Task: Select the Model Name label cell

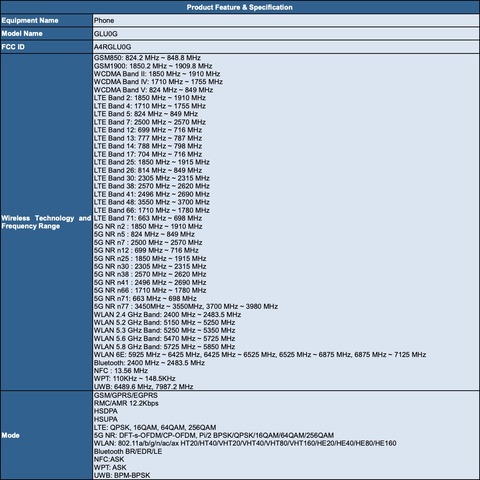Action: coord(46,34)
